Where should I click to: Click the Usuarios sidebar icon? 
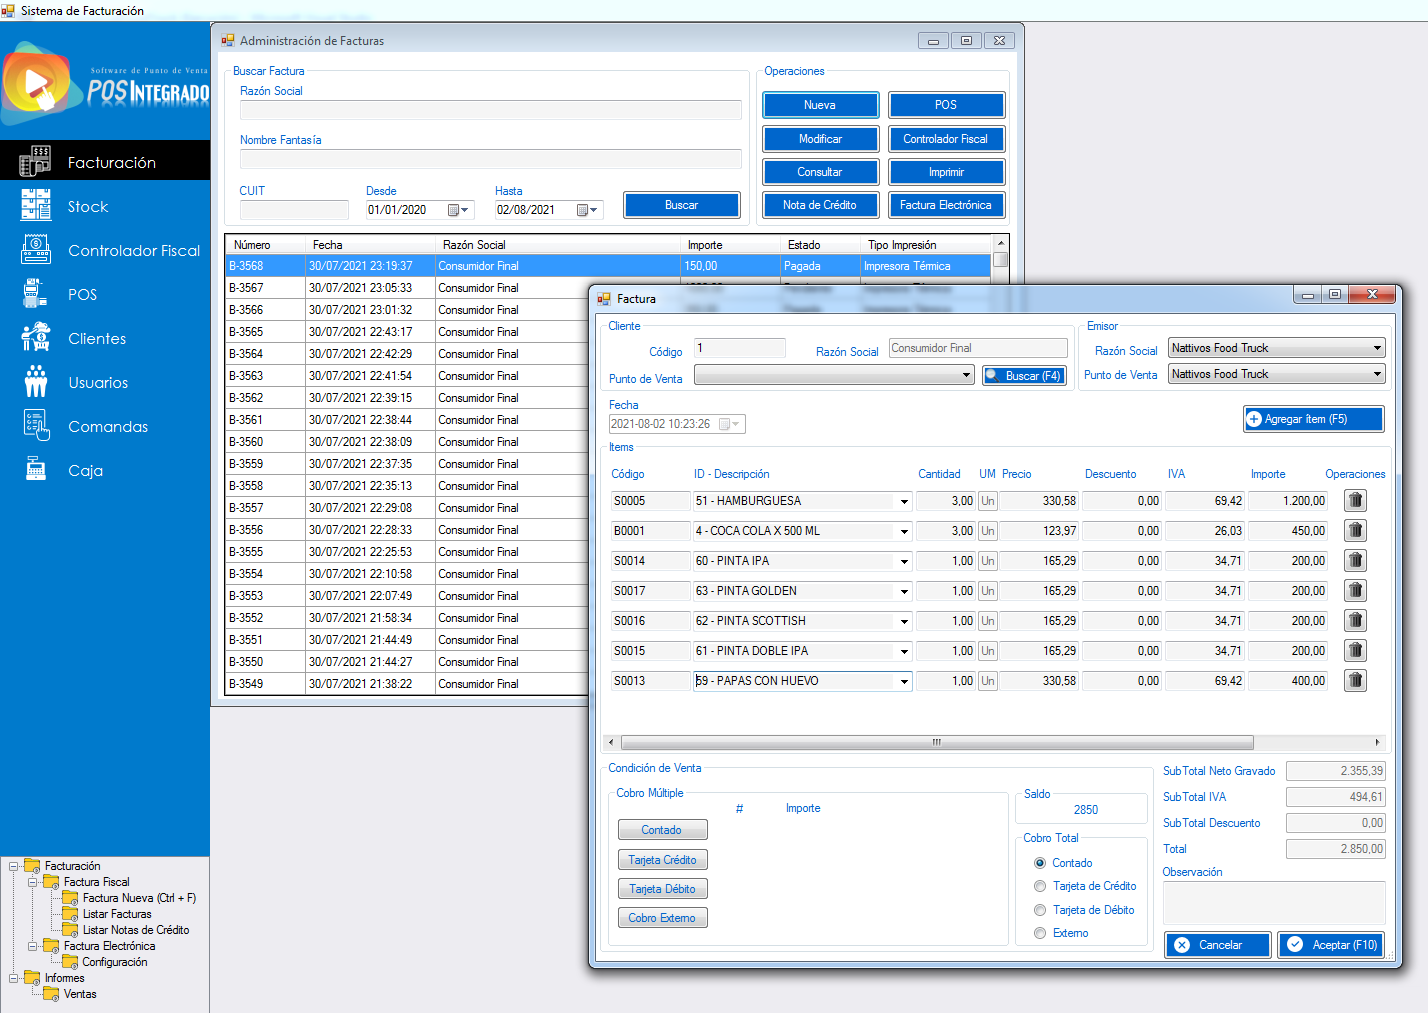(35, 381)
